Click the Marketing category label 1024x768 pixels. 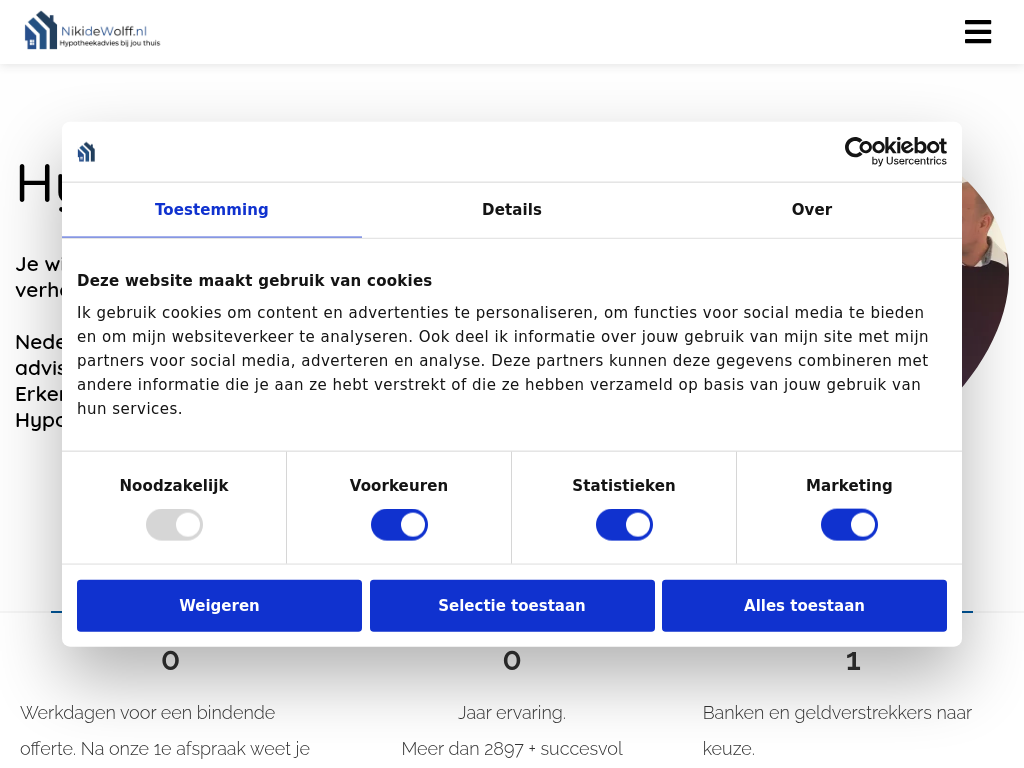[x=849, y=486]
